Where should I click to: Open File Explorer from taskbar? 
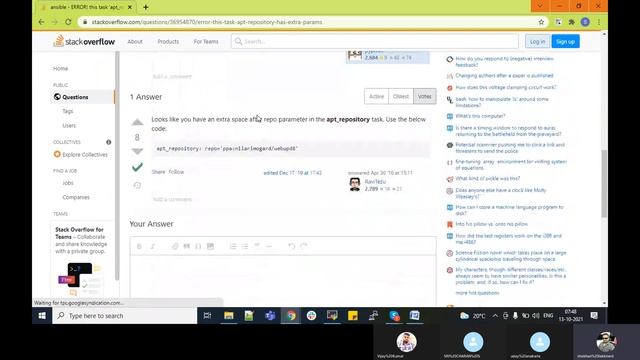[x=229, y=316]
